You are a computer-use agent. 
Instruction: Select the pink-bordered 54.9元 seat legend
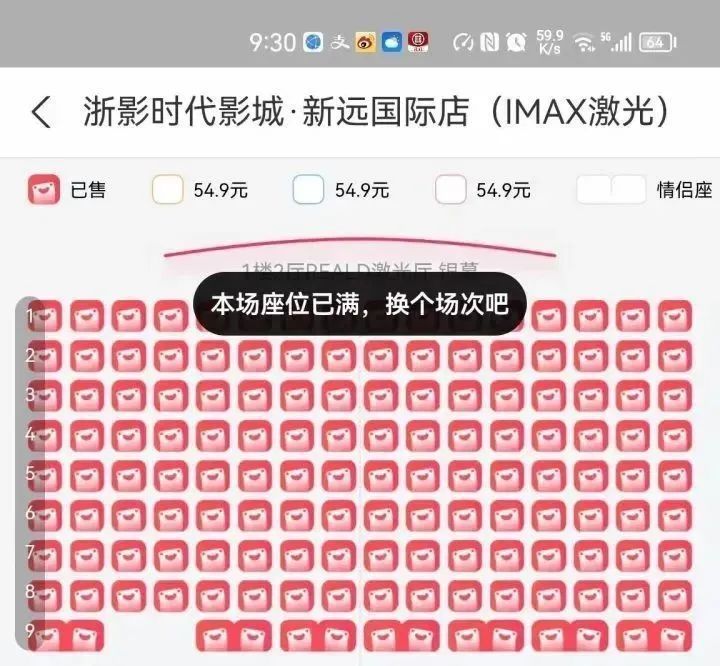pos(450,189)
